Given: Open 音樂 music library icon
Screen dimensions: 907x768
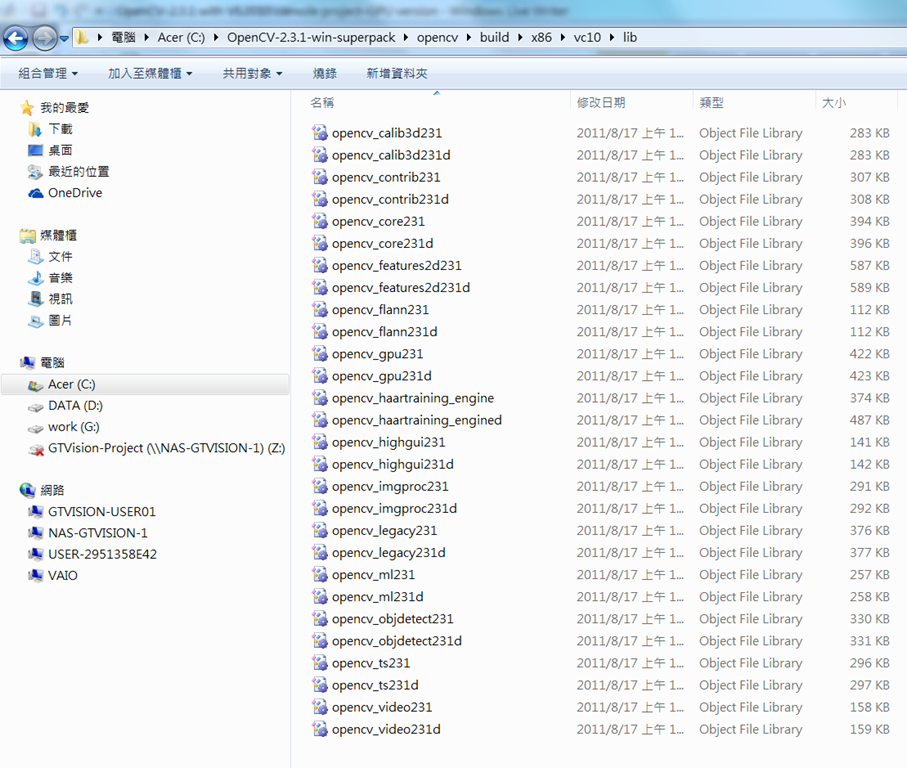Looking at the screenshot, I should tap(35, 278).
